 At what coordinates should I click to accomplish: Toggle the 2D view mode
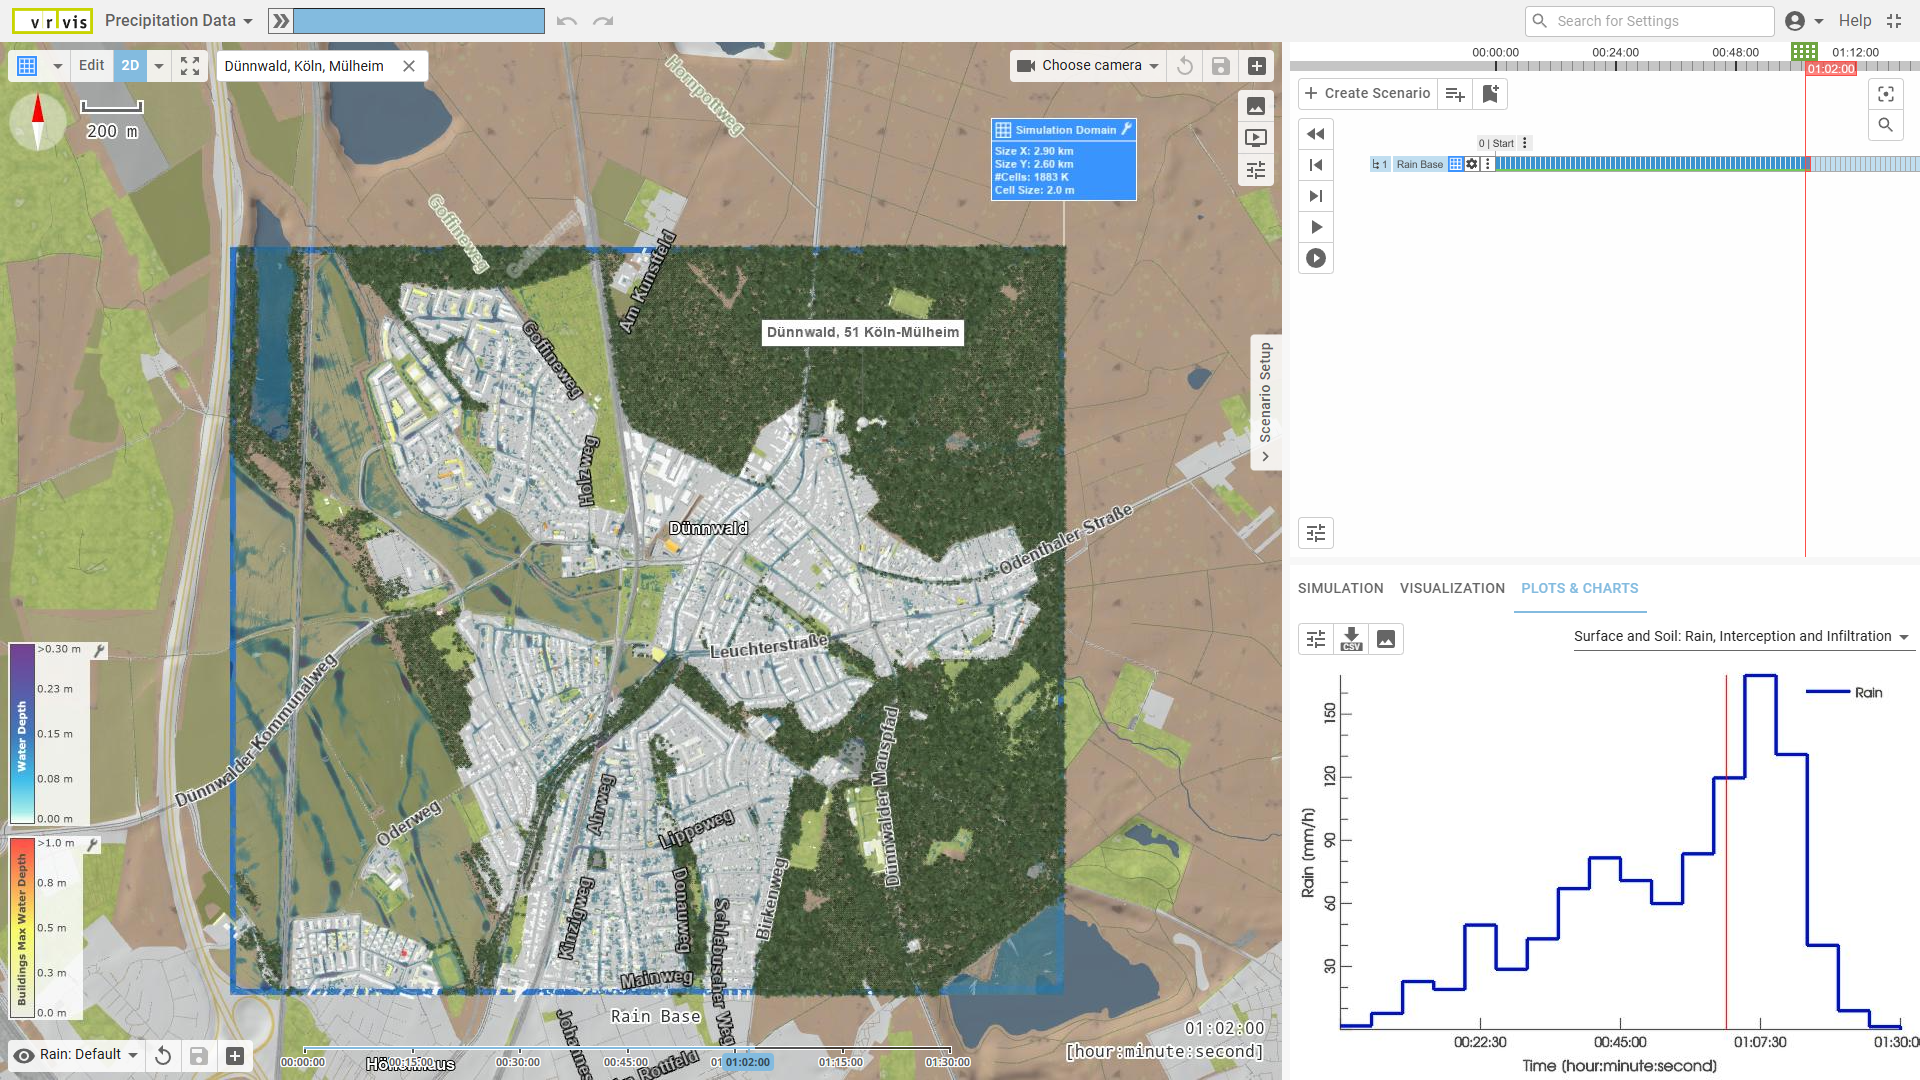tap(130, 66)
